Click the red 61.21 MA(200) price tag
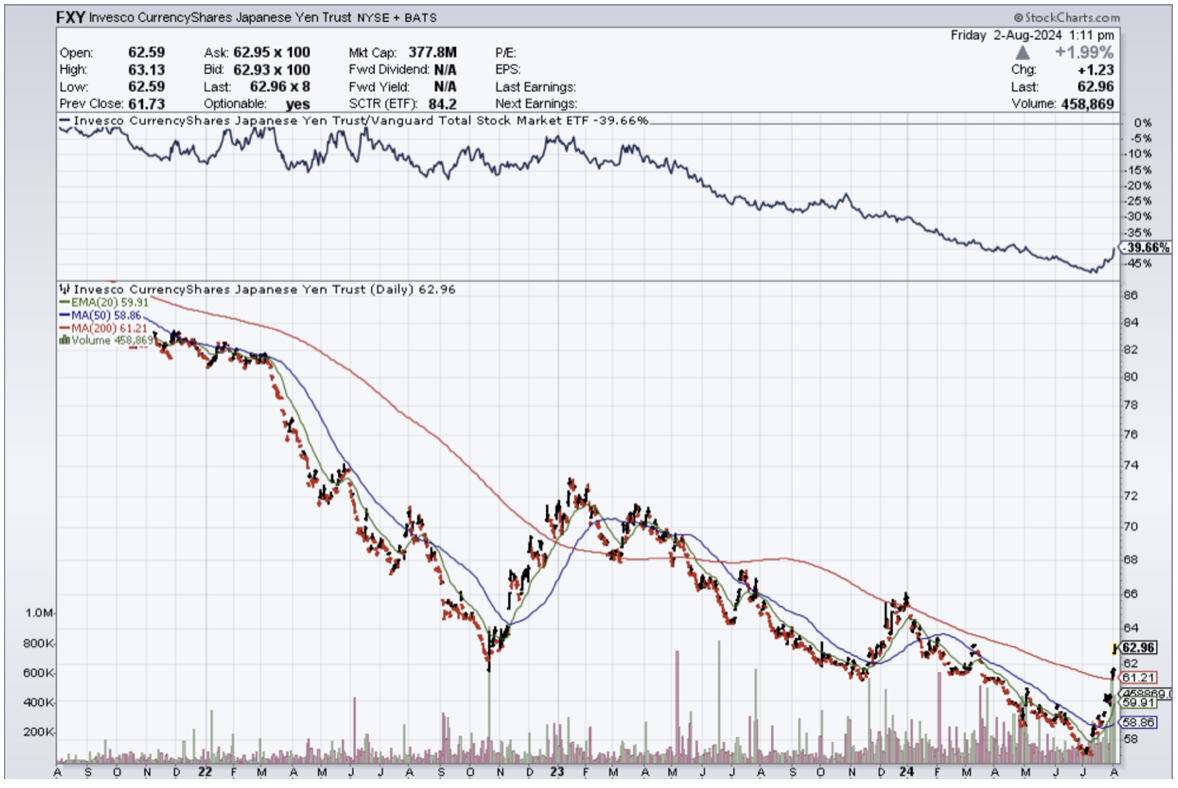Image resolution: width=1178 pixels, height=788 pixels. 1140,677
